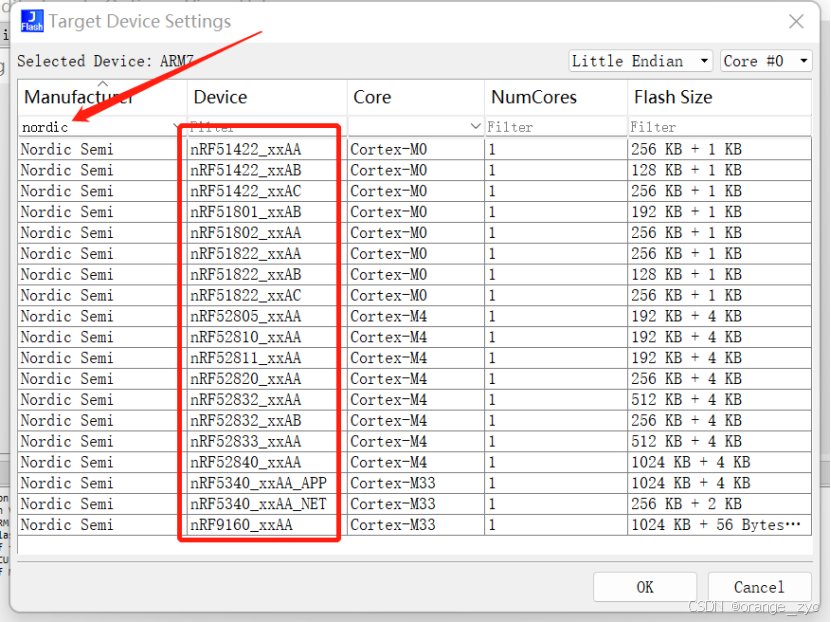831x622 pixels.
Task: Select device nRF51822_xxAB
Action: (245, 274)
